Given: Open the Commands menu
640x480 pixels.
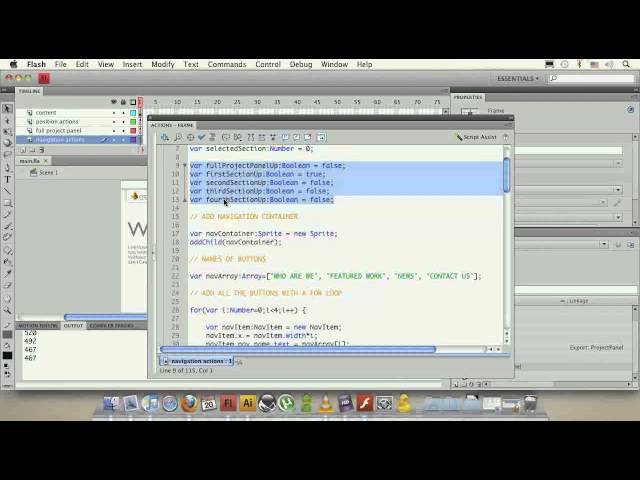Looking at the screenshot, I should tap(227, 64).
